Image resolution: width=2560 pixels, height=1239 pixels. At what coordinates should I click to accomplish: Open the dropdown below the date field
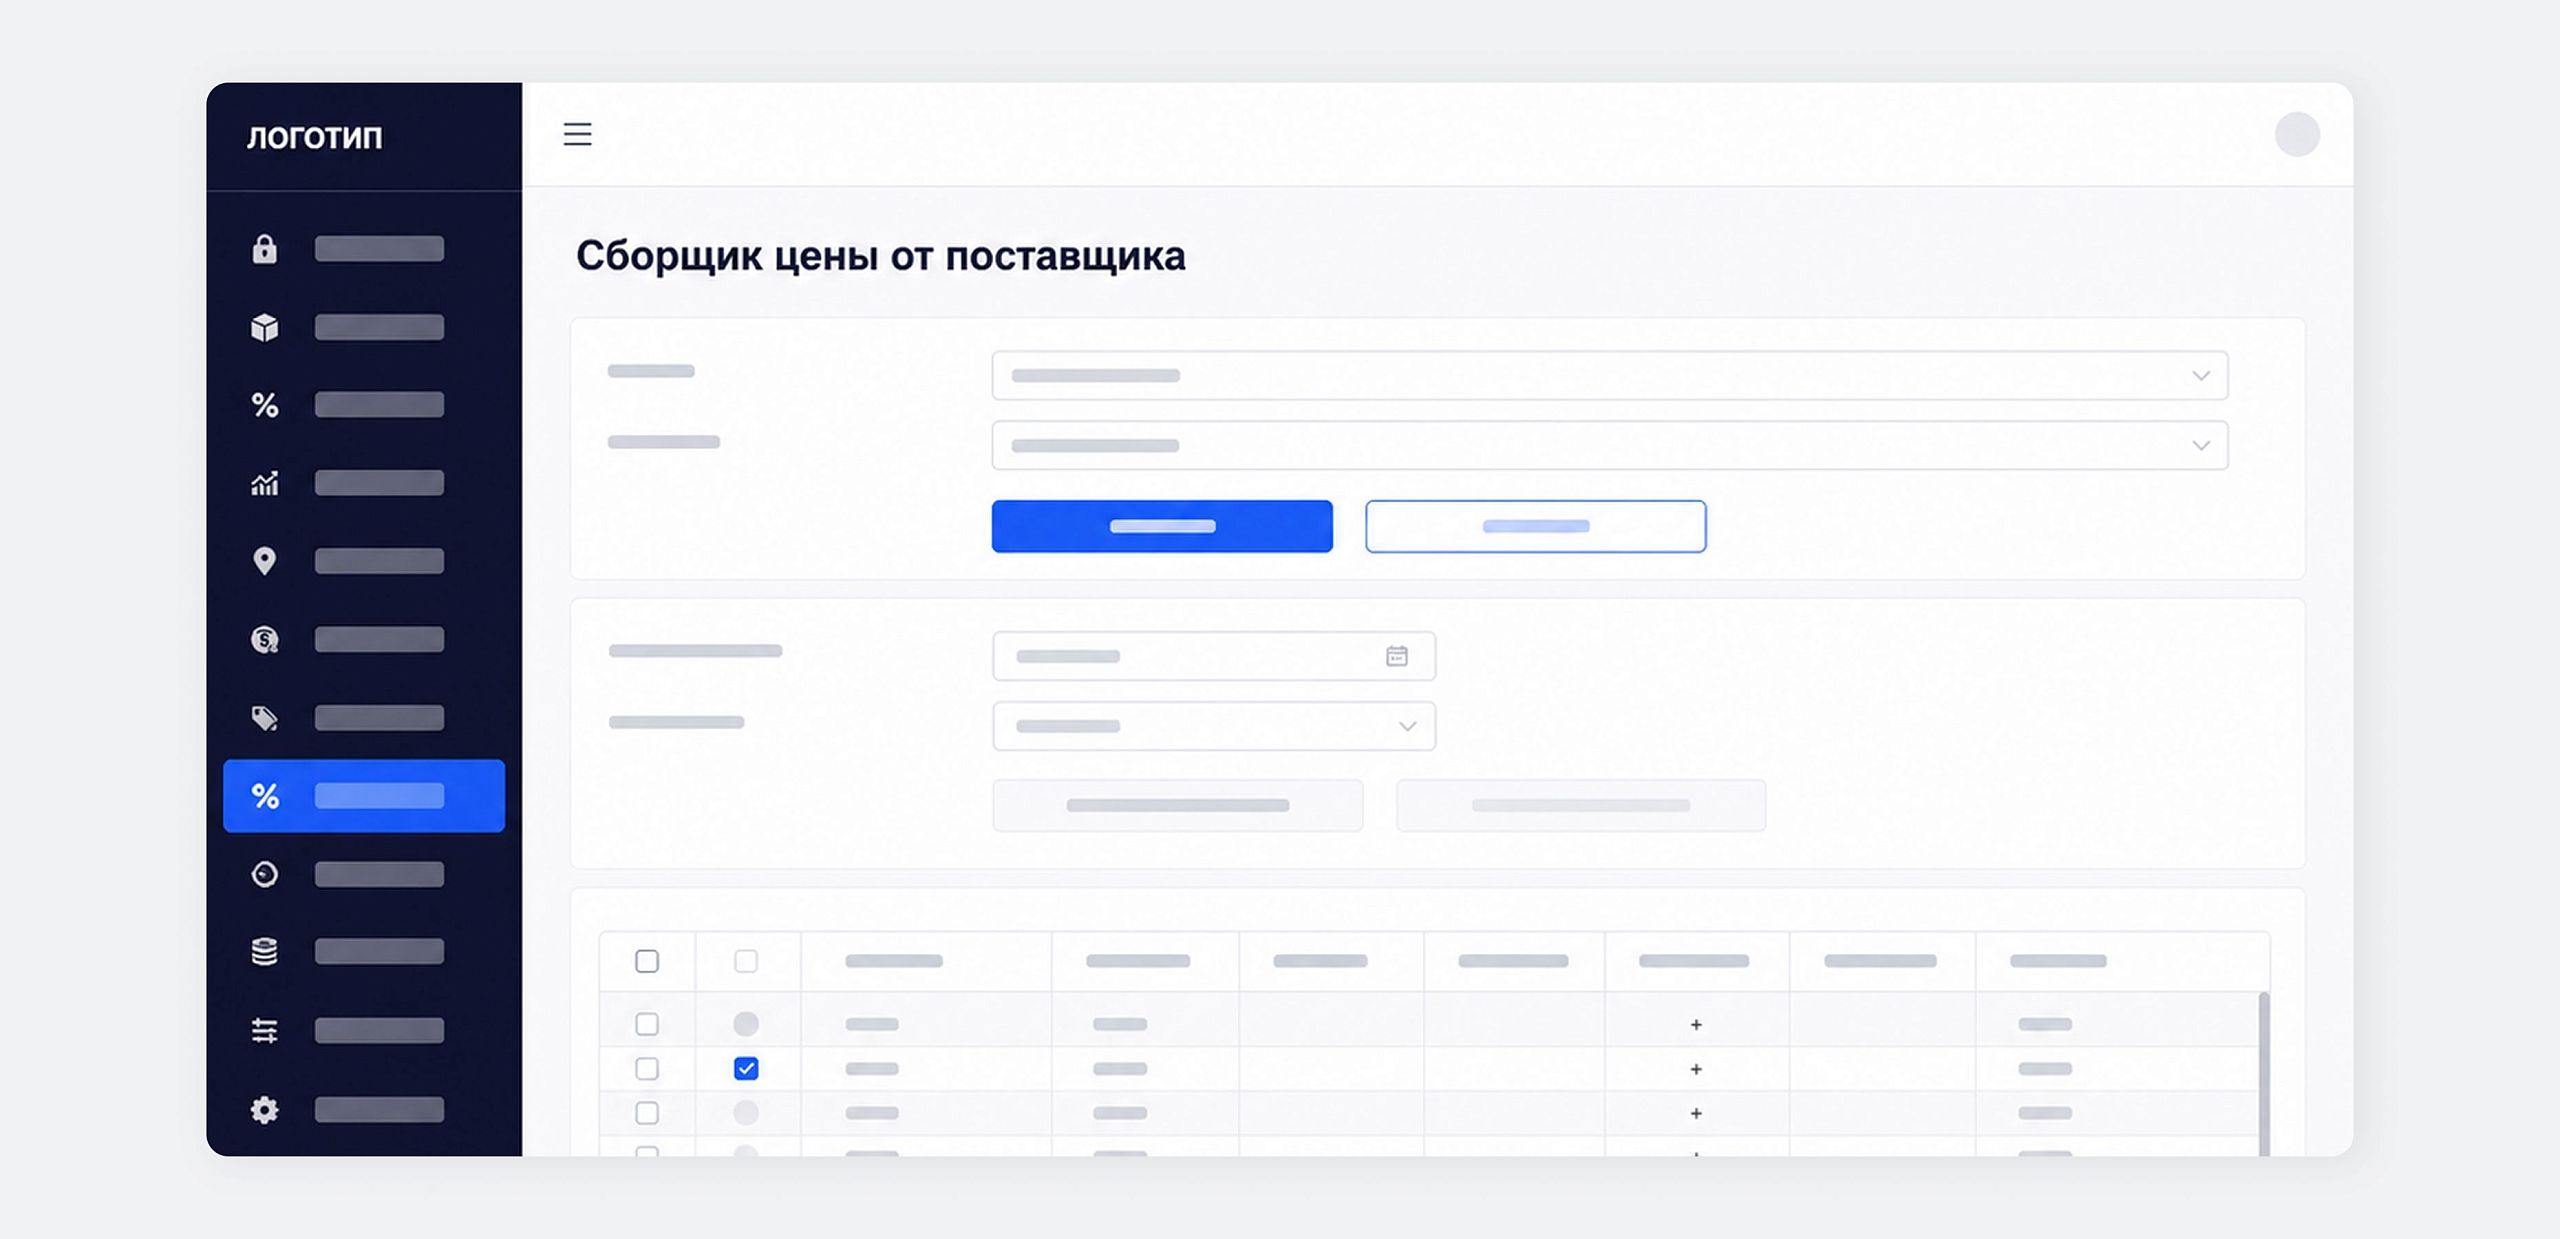click(x=1213, y=726)
